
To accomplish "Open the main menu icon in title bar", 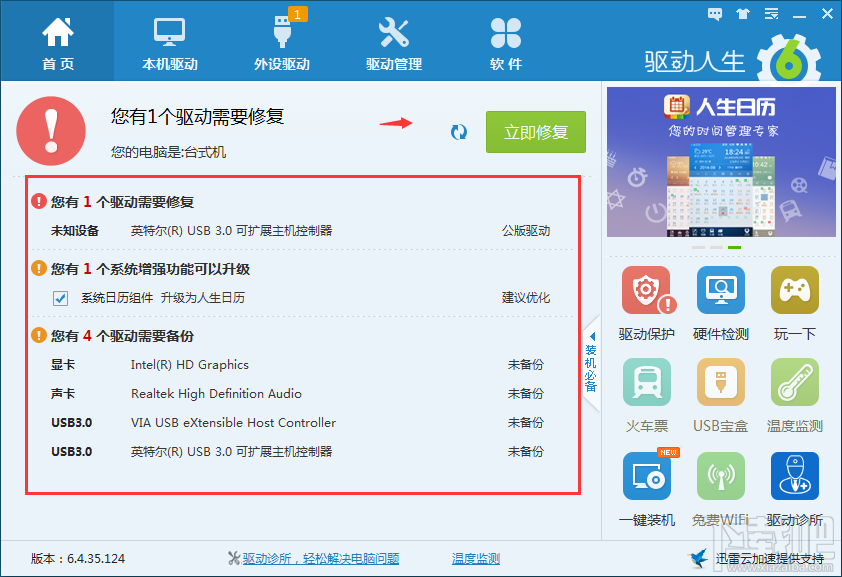I will point(772,14).
